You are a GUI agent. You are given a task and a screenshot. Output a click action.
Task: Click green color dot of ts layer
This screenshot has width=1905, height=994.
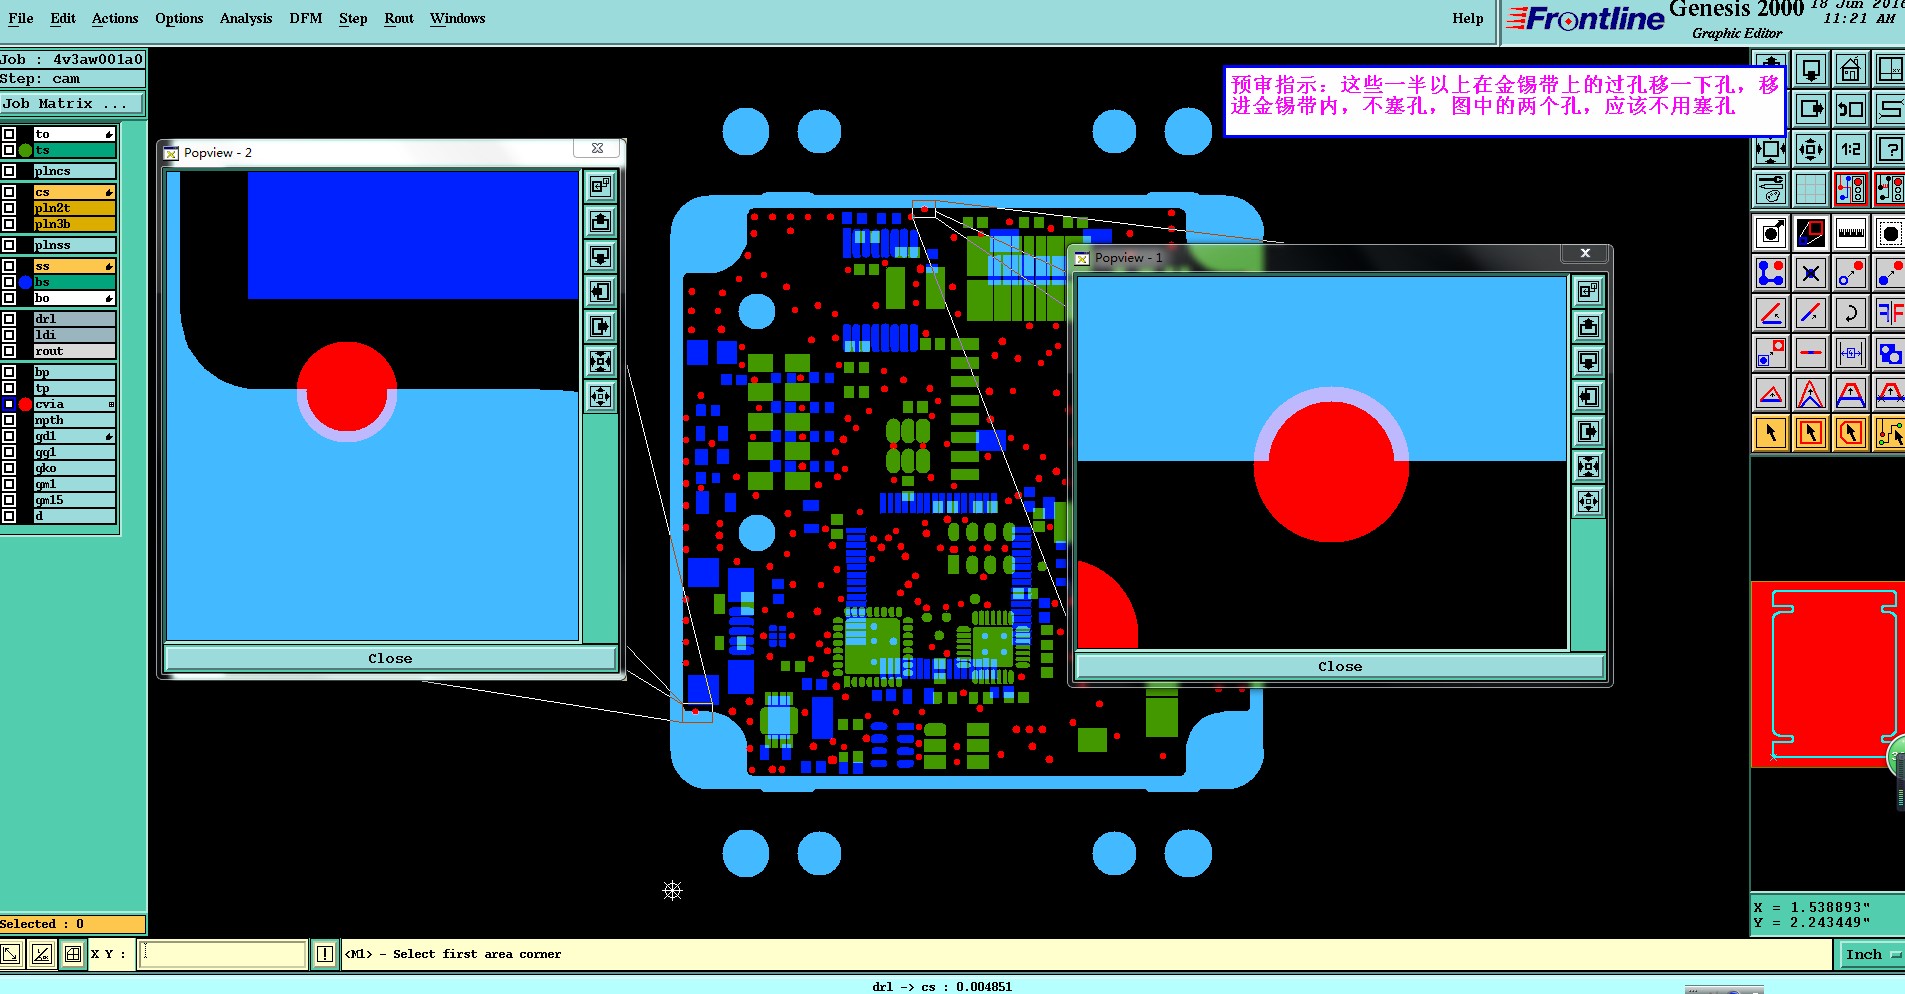coord(26,150)
